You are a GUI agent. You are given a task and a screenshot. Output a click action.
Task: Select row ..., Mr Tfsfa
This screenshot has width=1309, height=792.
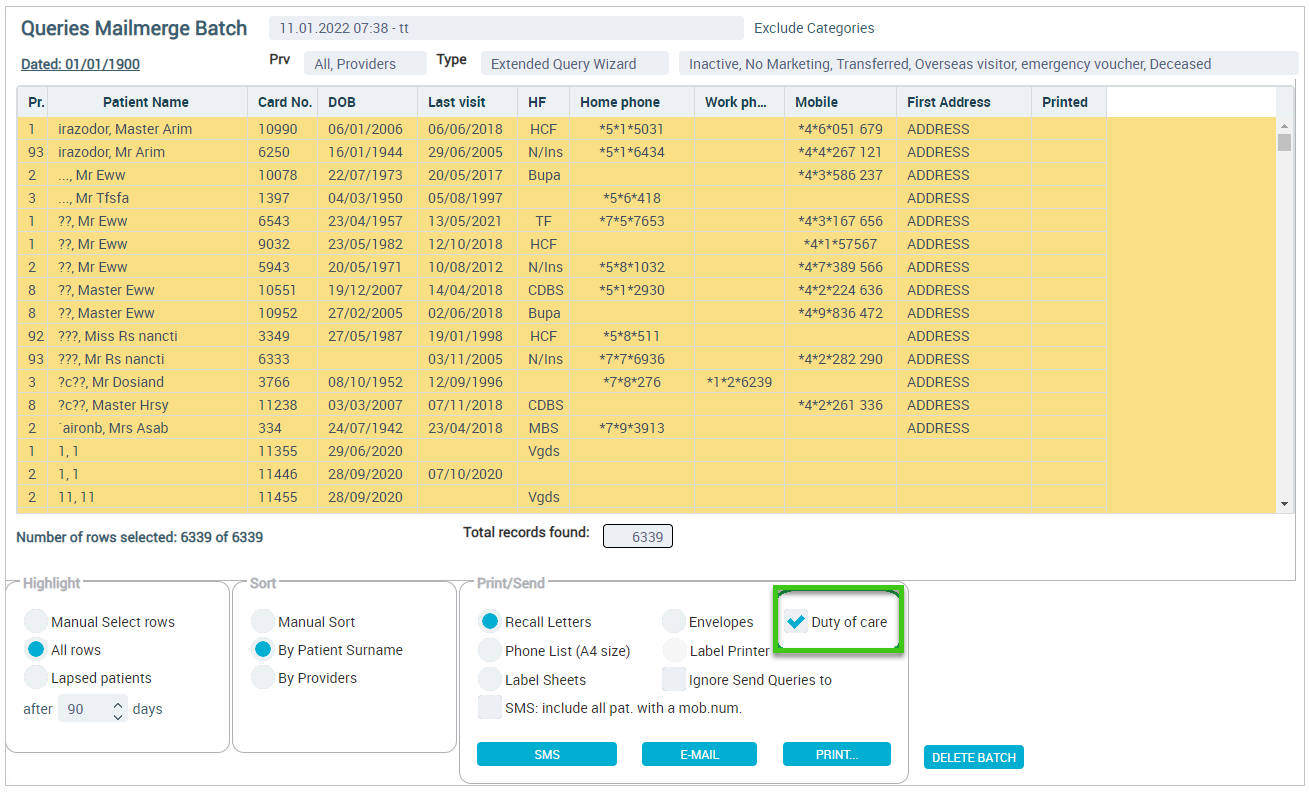point(561,198)
